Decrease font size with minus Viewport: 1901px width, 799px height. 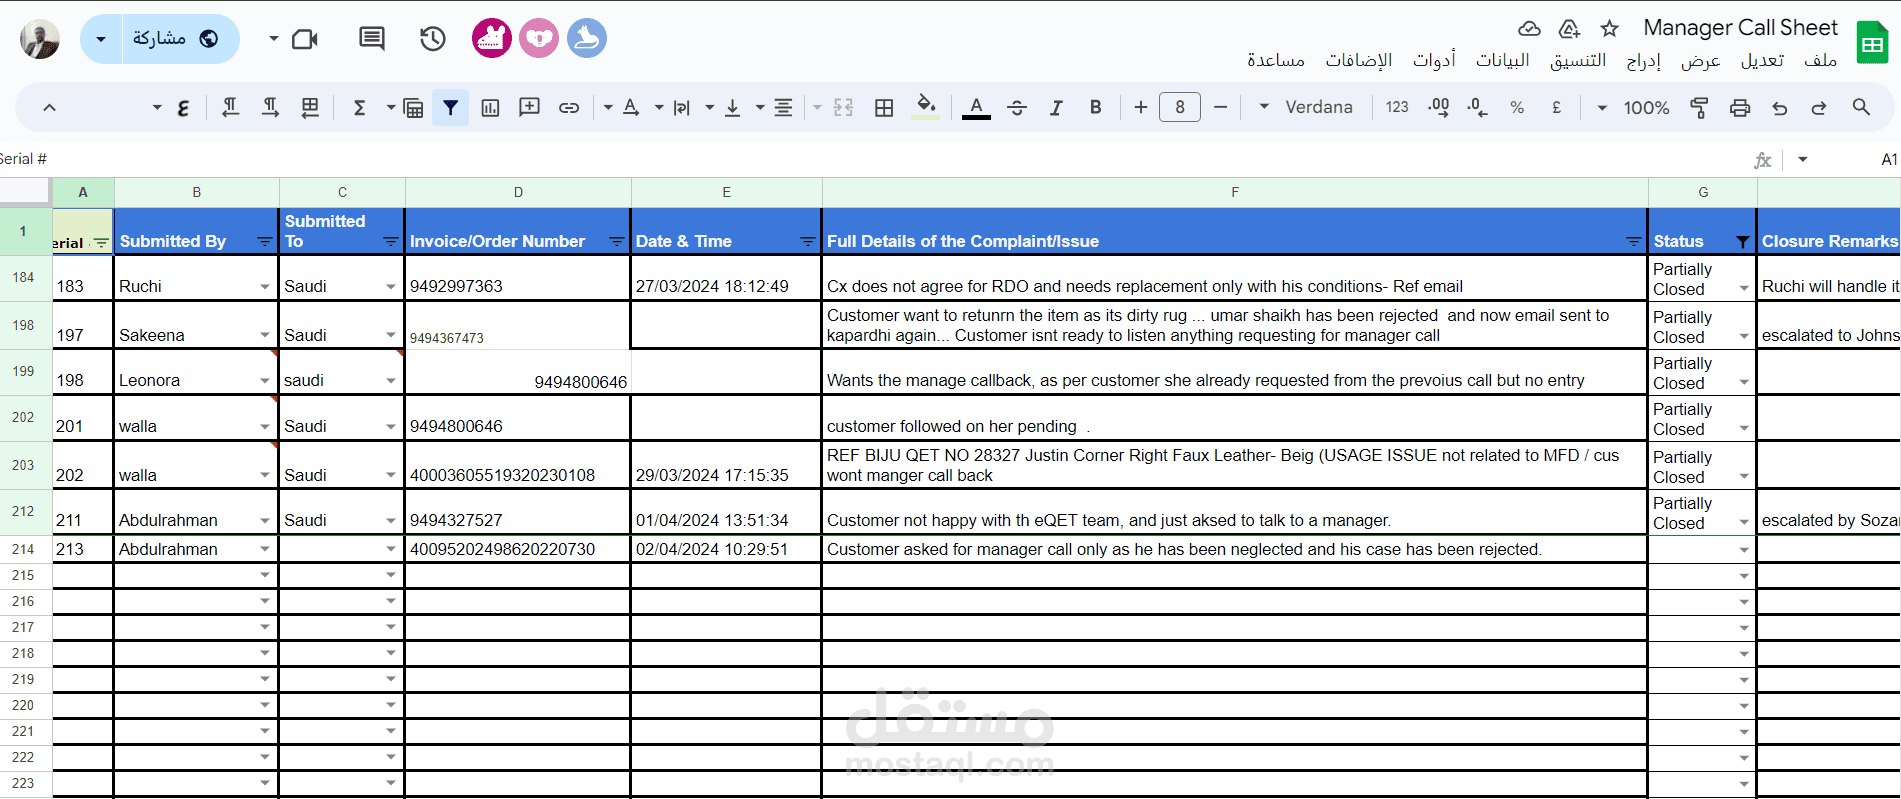(1220, 107)
